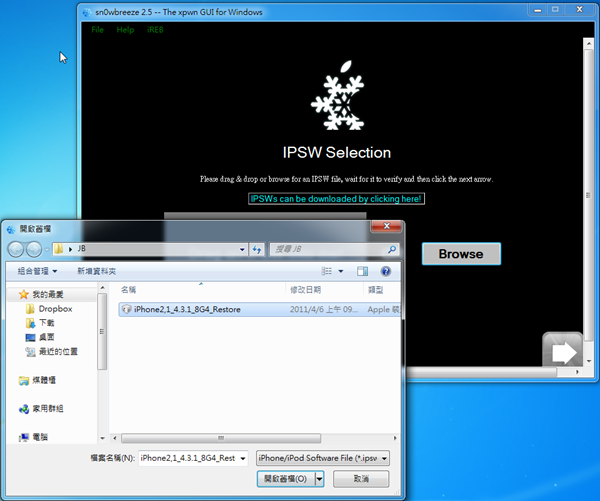Expand the recent pages dropdown arrow
The width and height of the screenshot is (600, 501).
point(46,250)
